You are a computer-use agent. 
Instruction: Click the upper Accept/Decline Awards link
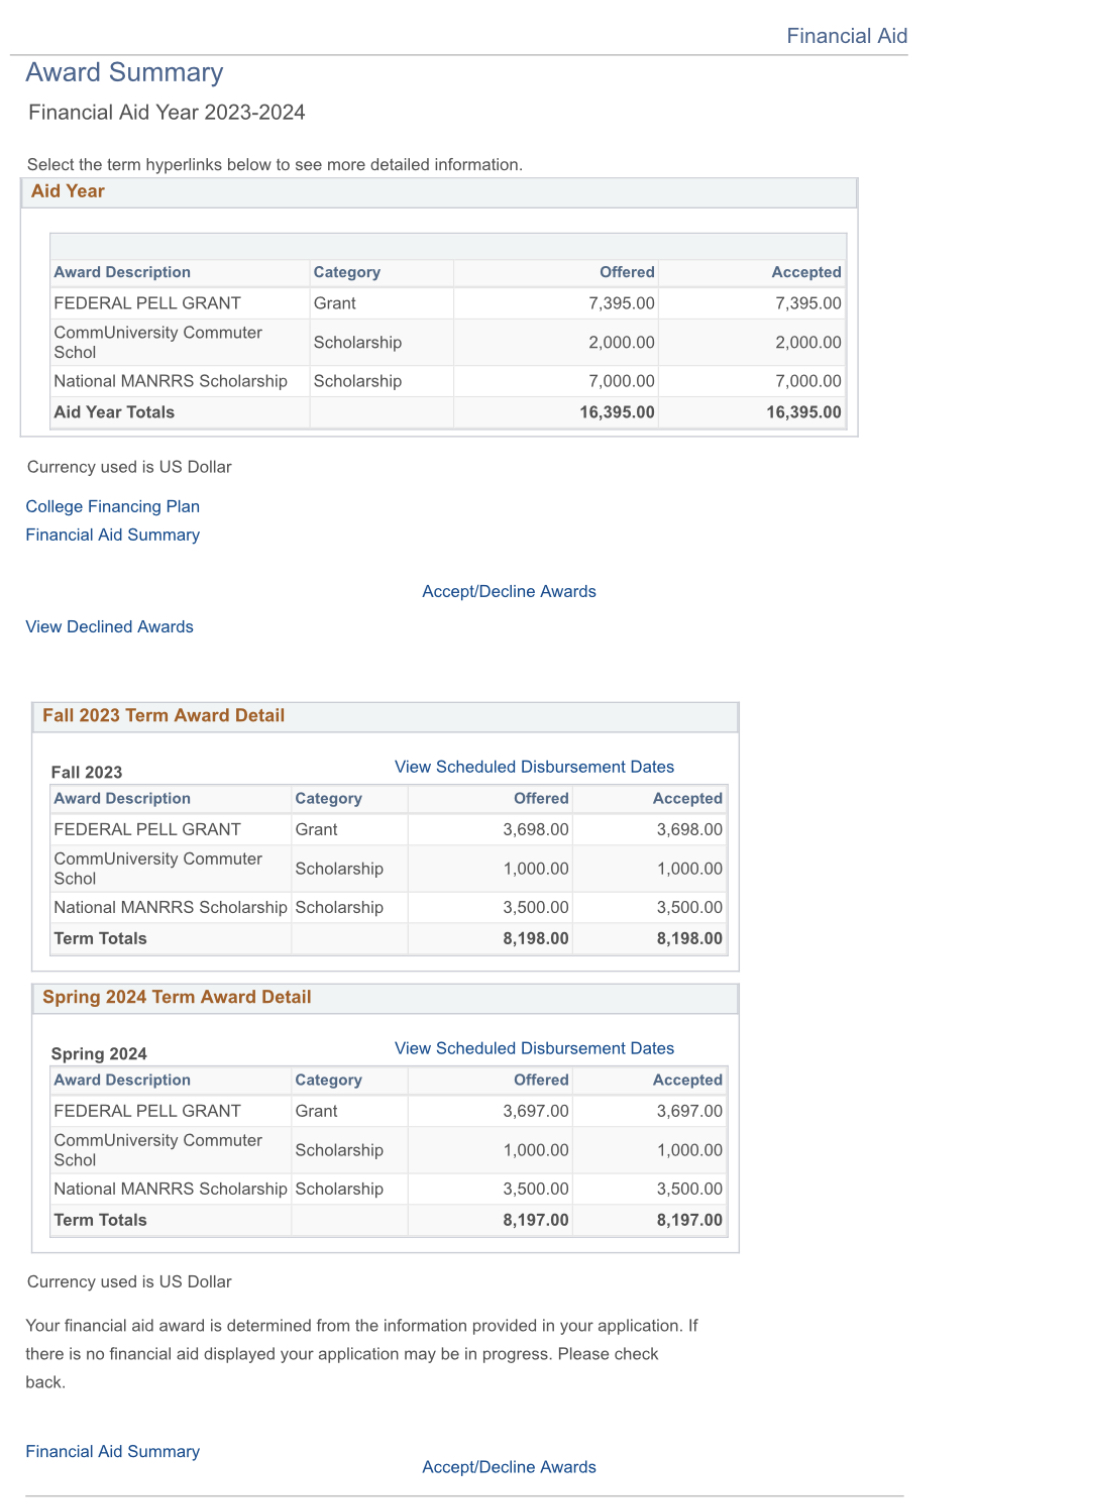[x=509, y=591]
